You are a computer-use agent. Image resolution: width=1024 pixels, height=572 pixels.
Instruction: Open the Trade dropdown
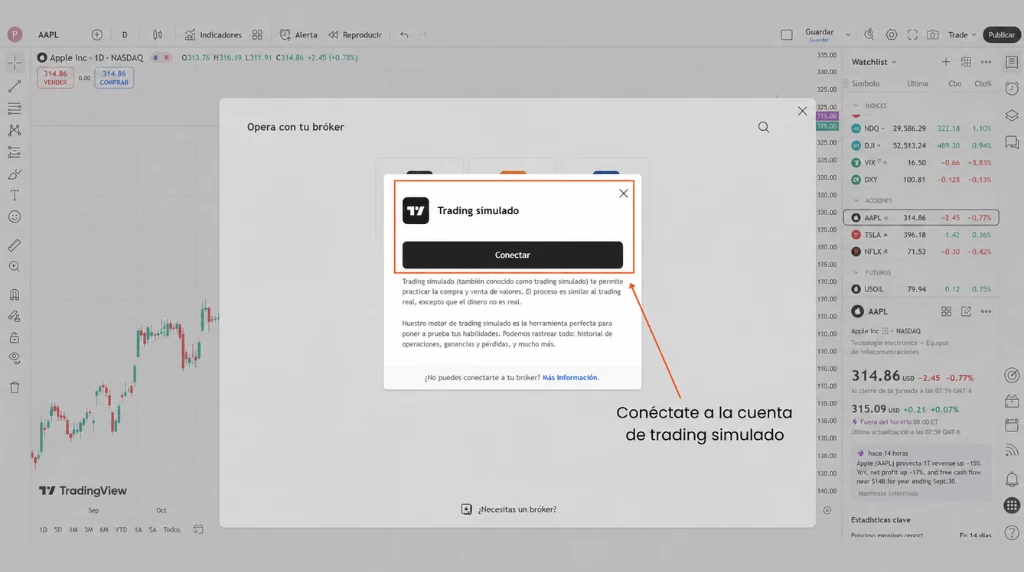pos(962,35)
